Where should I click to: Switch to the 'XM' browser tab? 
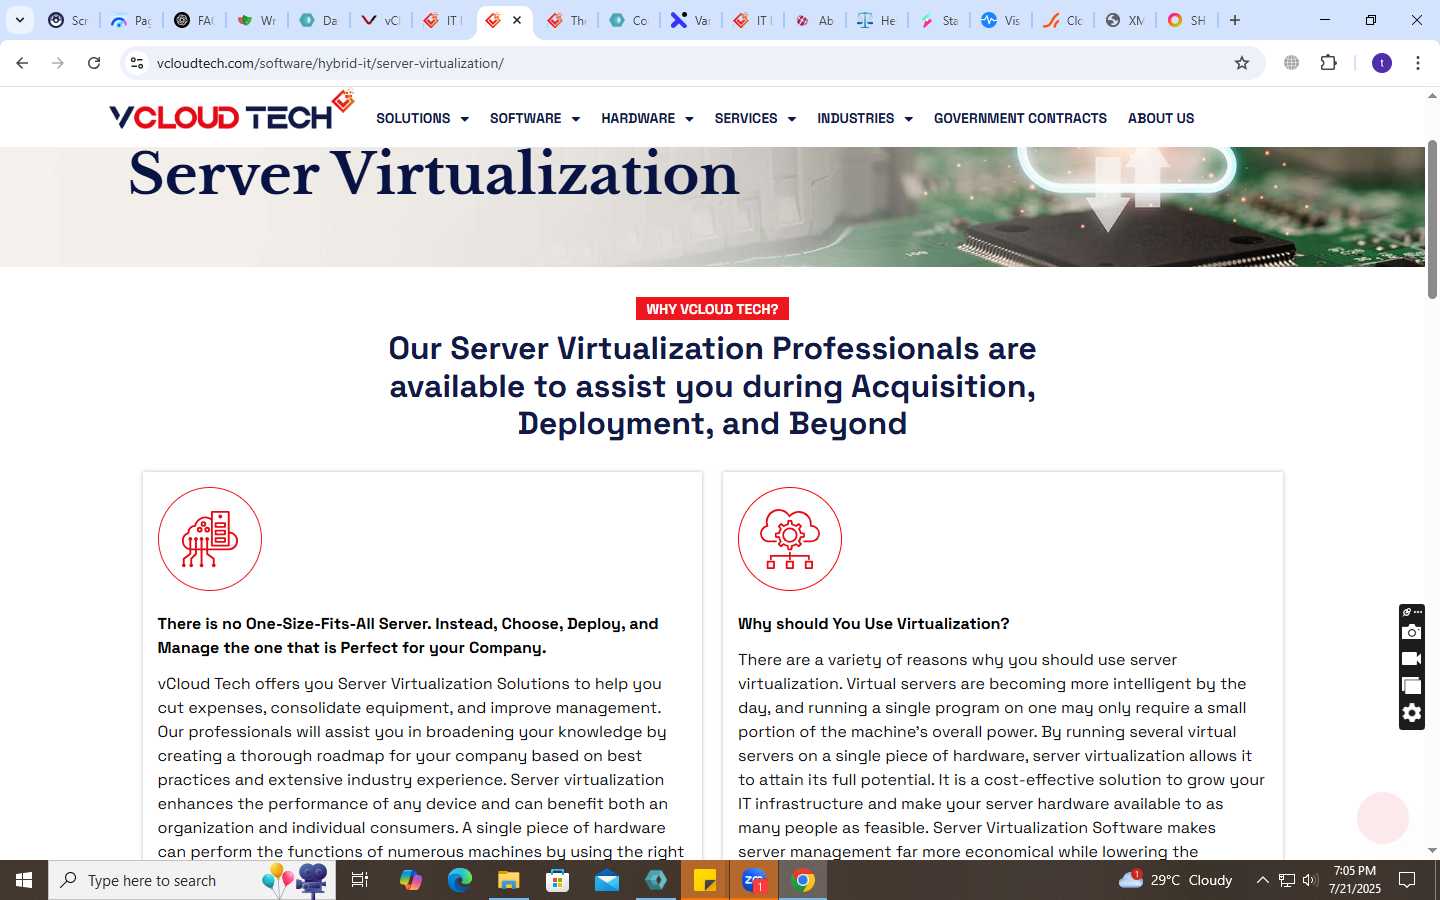1124,20
